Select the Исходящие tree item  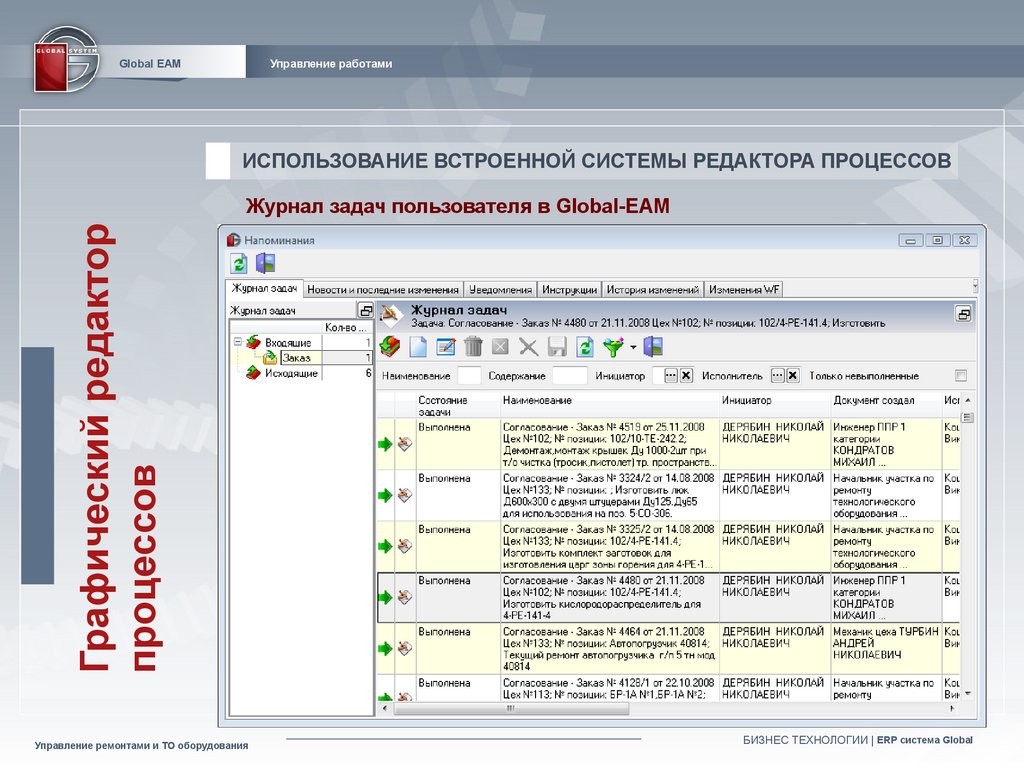coord(291,373)
